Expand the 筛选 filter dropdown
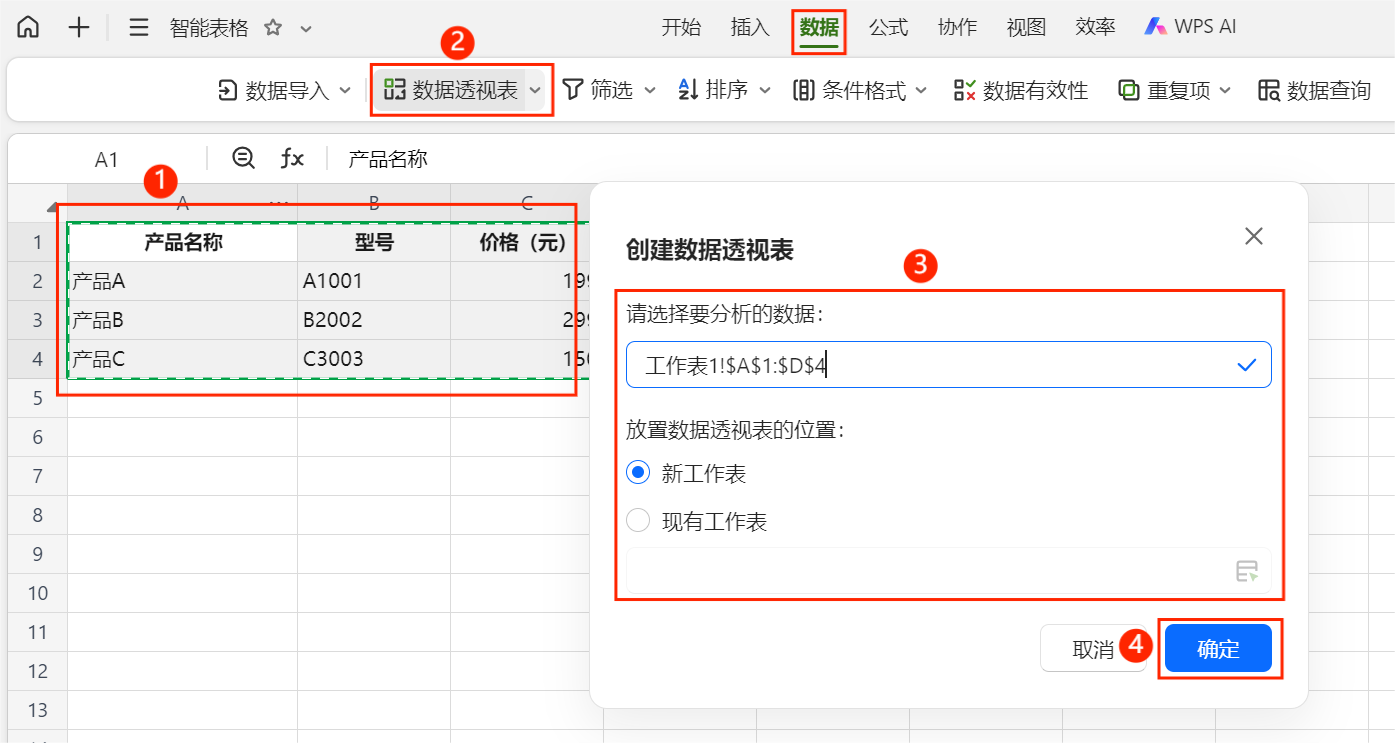 (649, 91)
